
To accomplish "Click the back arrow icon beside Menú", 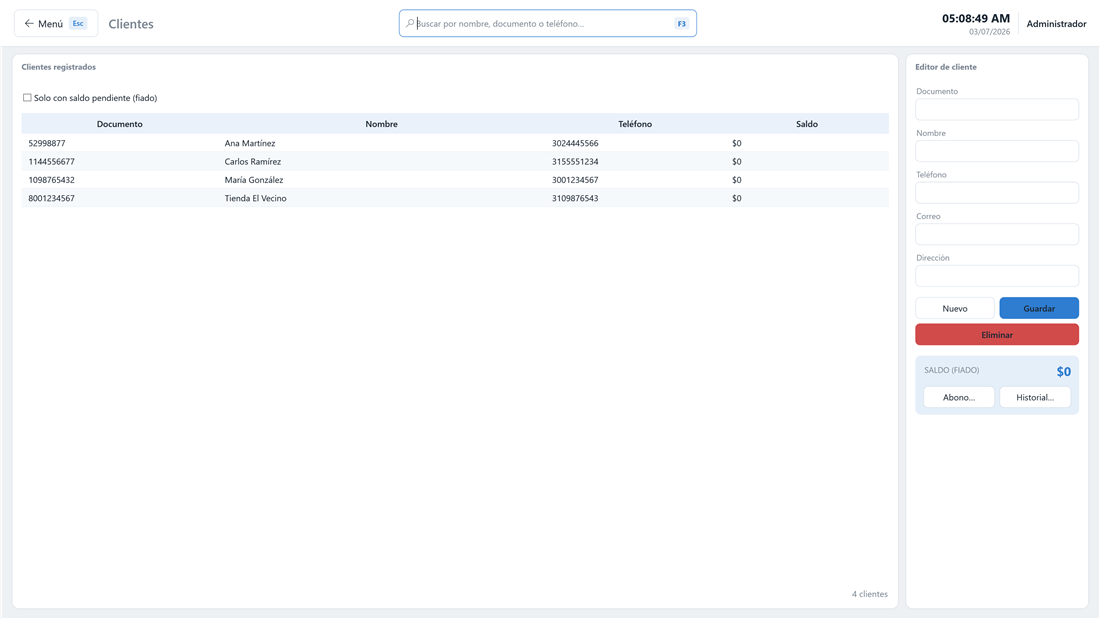I will (x=29, y=23).
